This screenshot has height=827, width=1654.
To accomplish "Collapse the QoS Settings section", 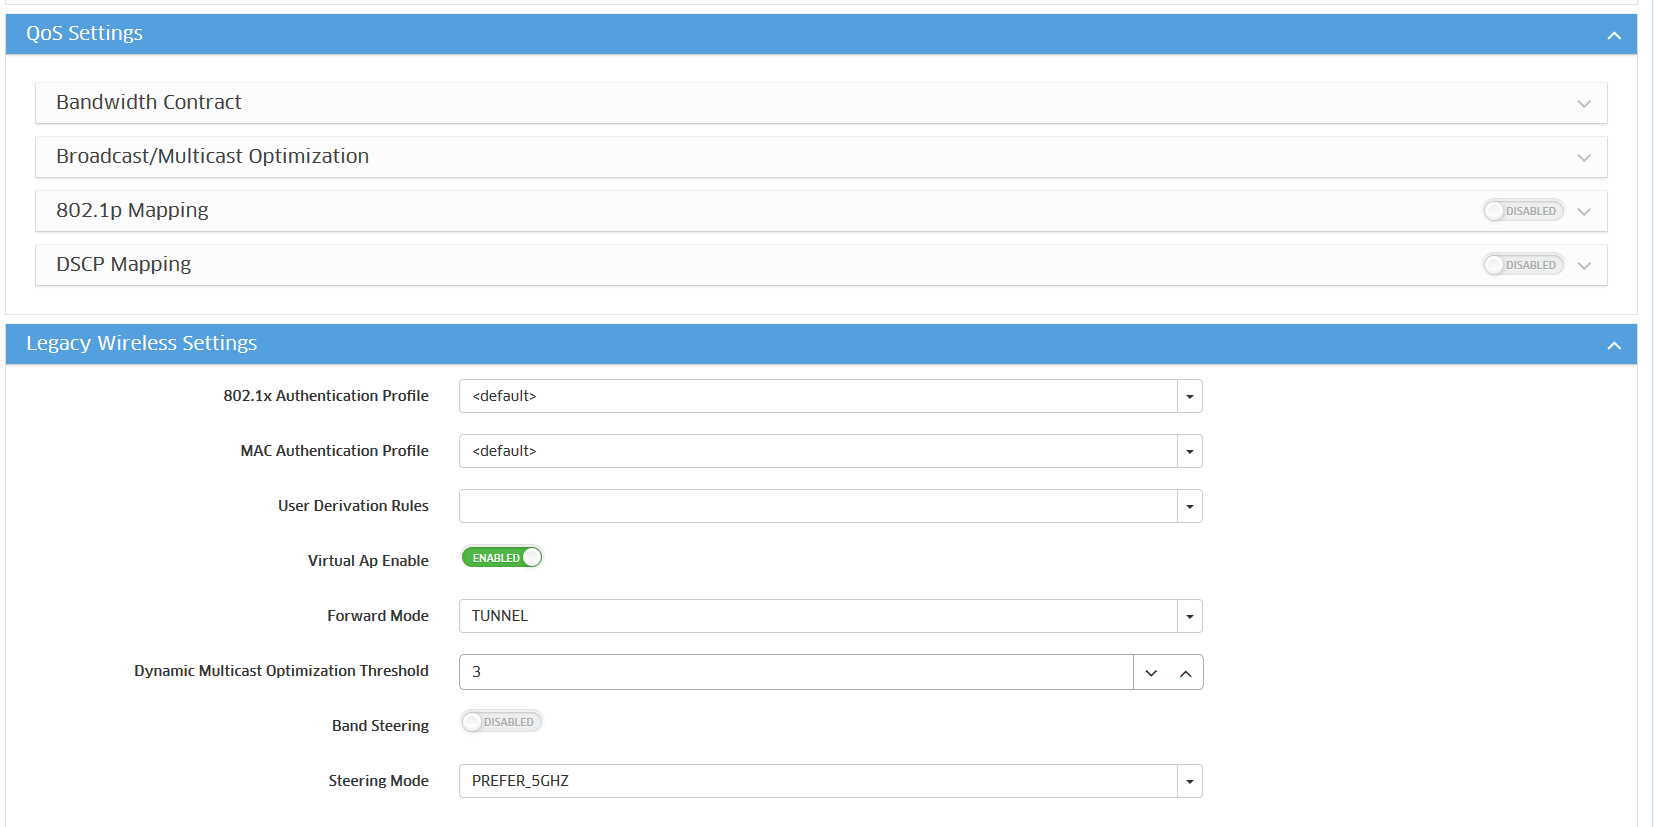I will (1613, 35).
